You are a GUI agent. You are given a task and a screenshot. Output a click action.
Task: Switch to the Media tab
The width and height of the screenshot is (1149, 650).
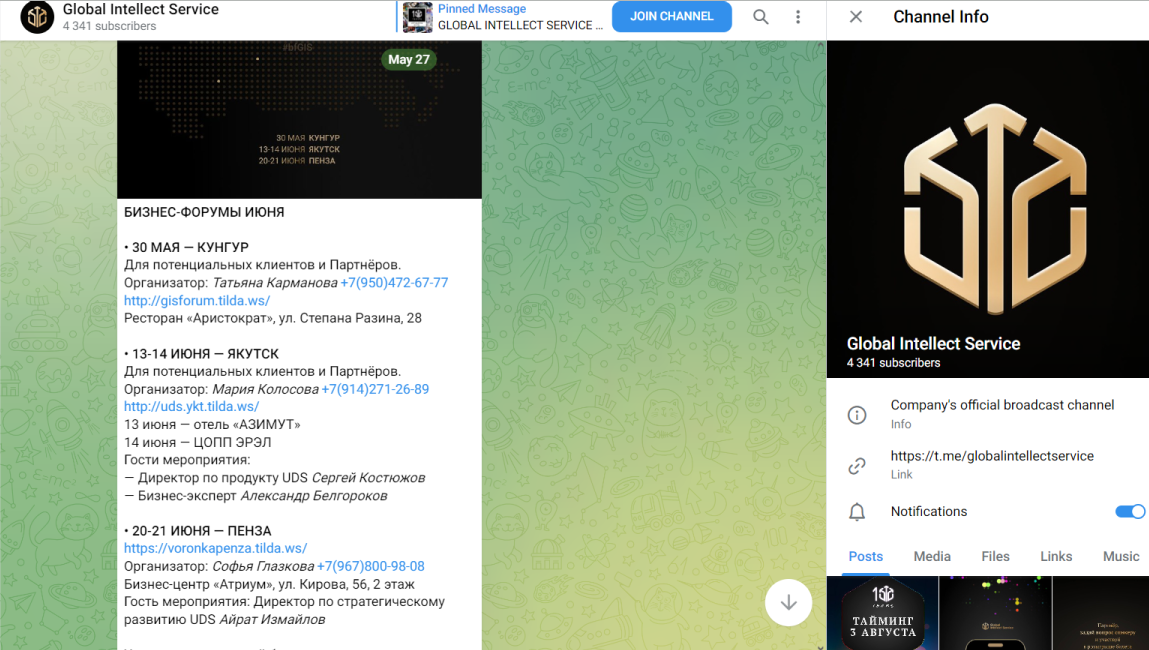click(x=932, y=556)
